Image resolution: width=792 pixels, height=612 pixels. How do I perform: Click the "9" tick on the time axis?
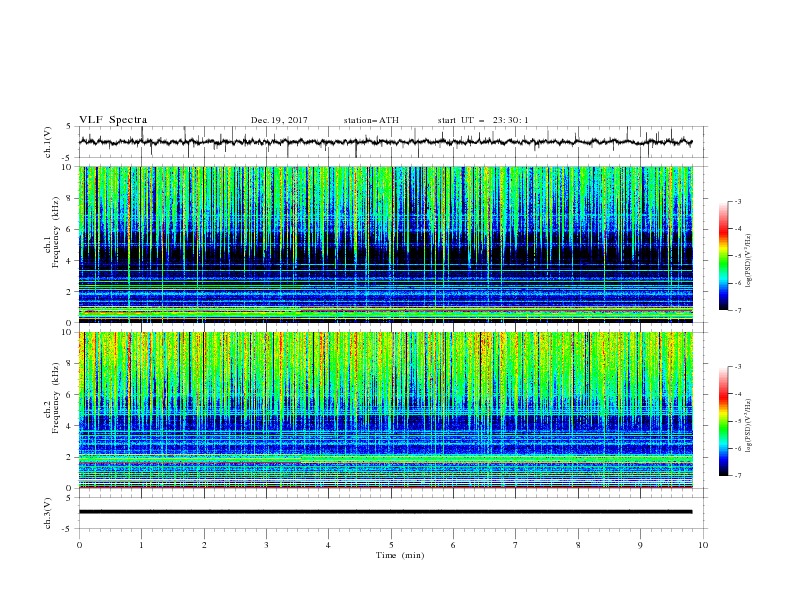(x=640, y=545)
